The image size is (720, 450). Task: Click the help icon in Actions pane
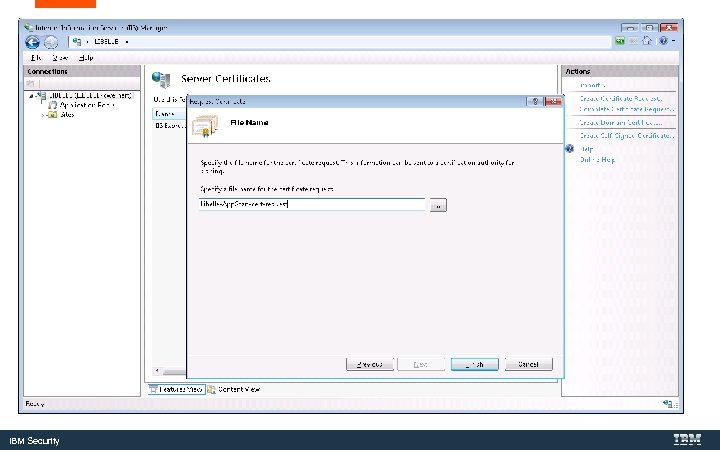click(569, 148)
